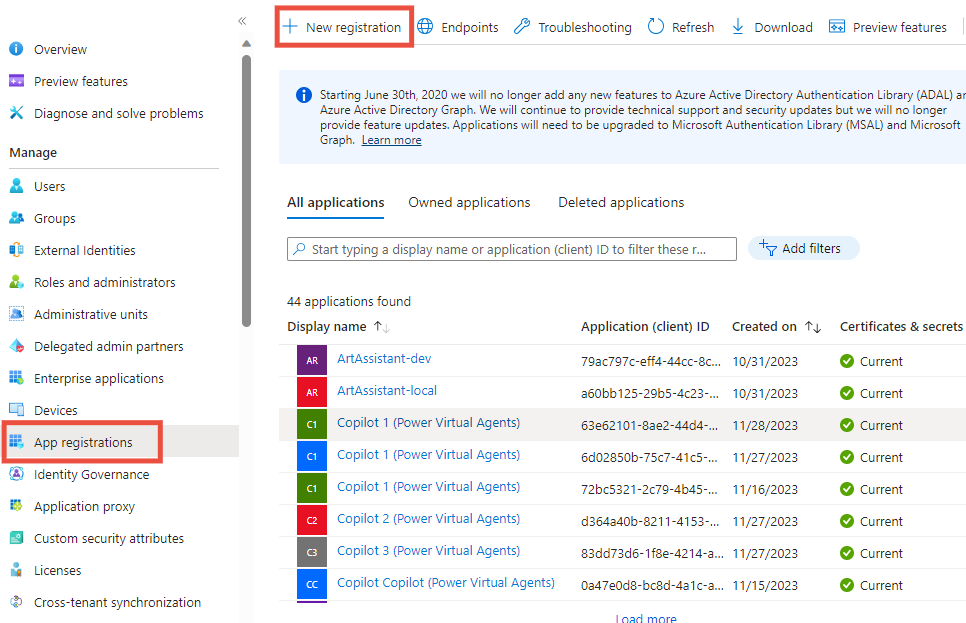Open ArtAssistant-dev application
The width and height of the screenshot is (966, 623).
point(384,359)
